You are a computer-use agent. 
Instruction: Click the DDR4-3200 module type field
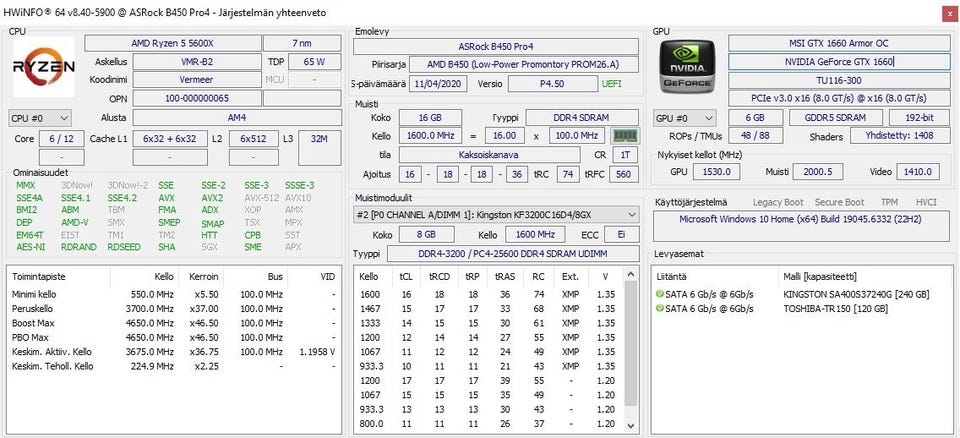[x=513, y=254]
